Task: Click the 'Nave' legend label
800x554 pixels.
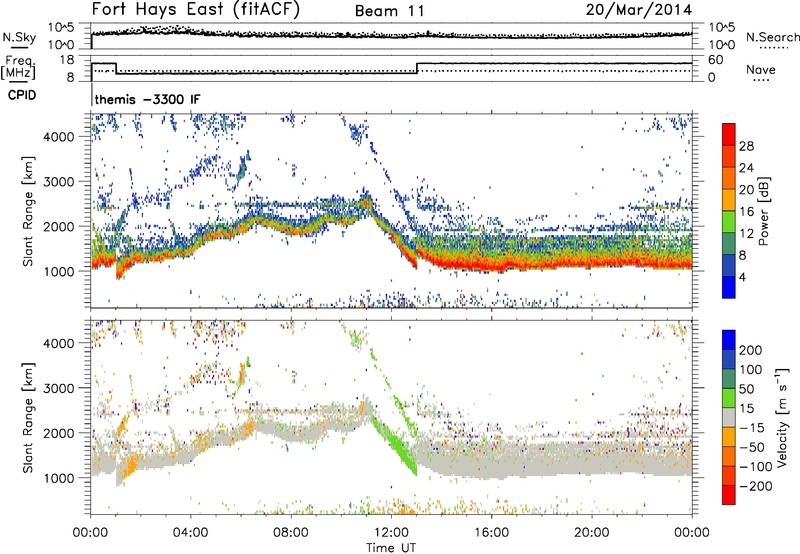Action: [761, 70]
